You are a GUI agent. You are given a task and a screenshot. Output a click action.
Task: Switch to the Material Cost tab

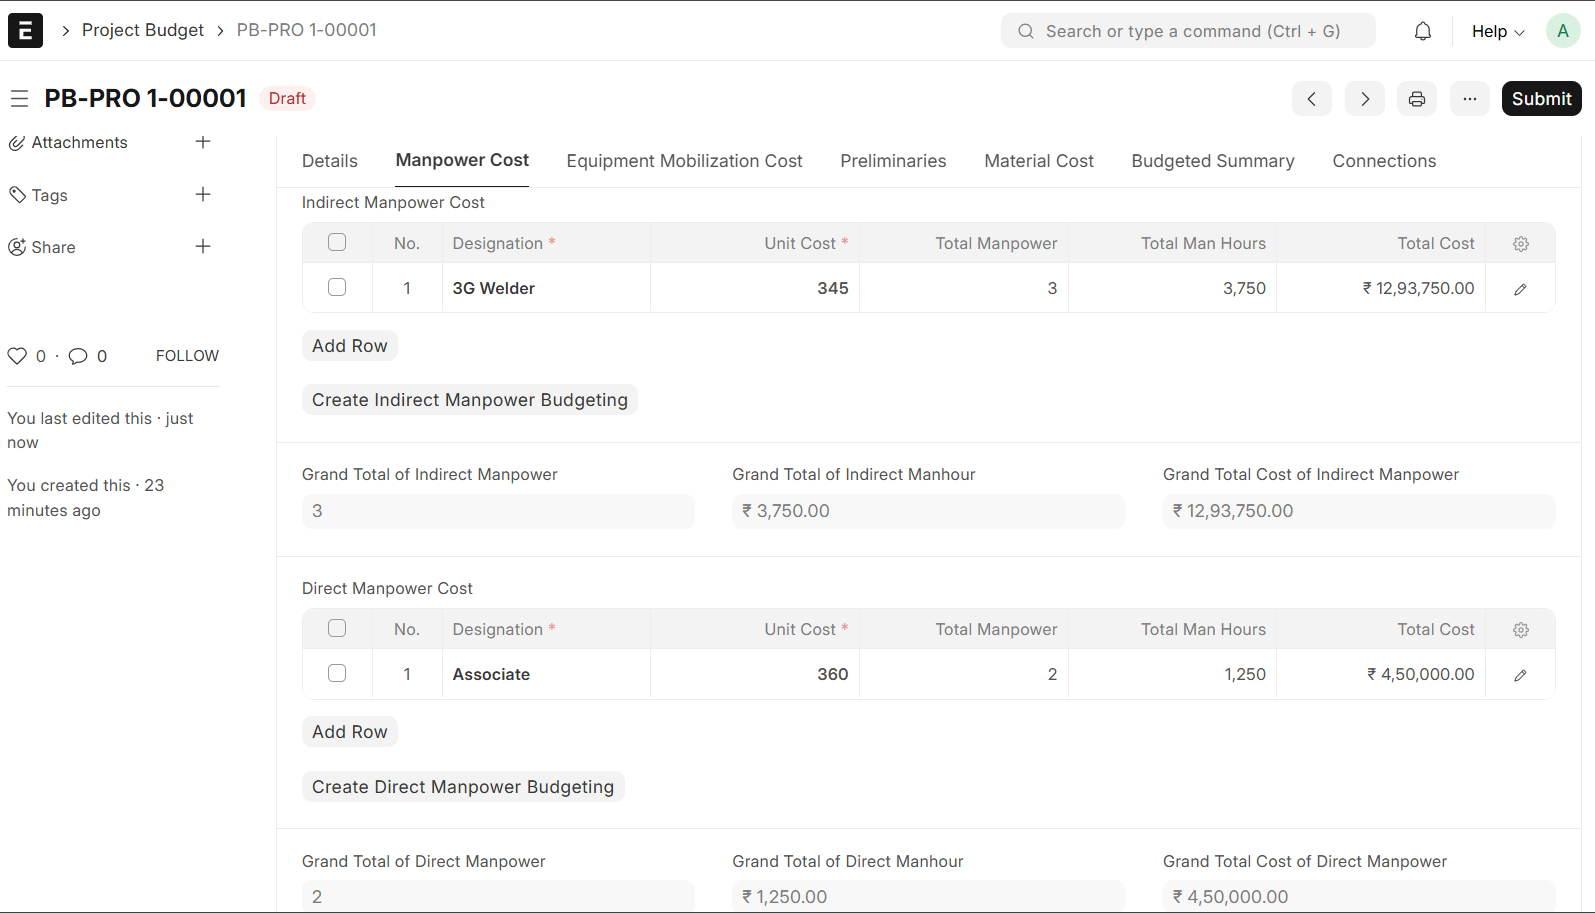pyautogui.click(x=1038, y=161)
